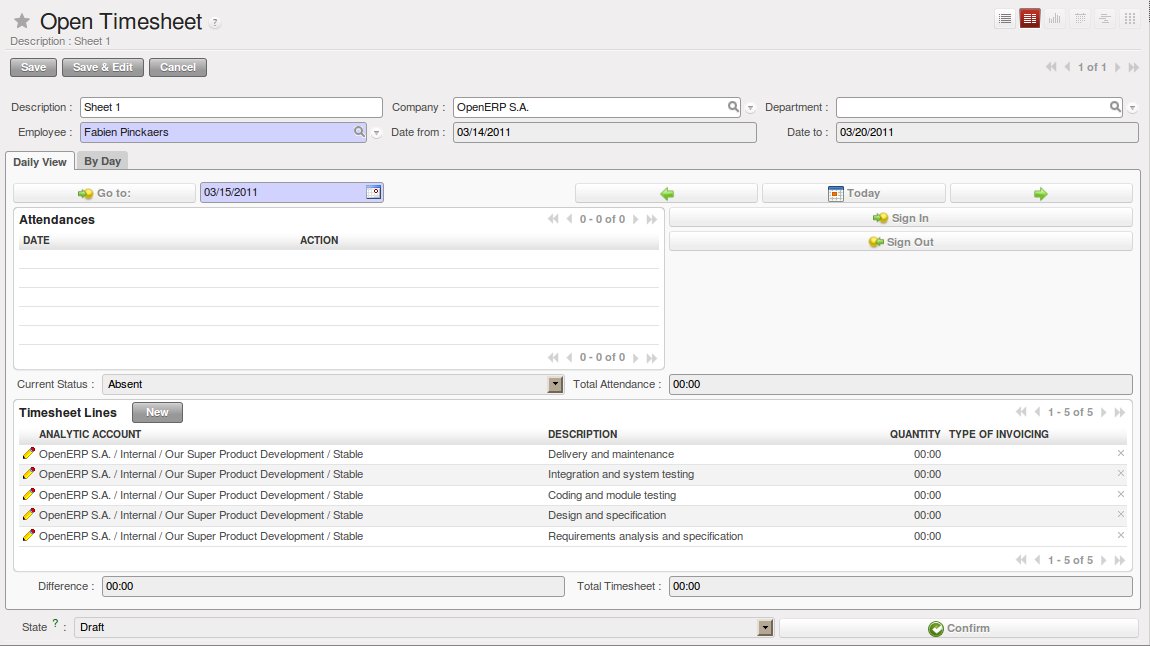1150x646 pixels.
Task: Open calendar picker for Go to date
Action: tap(373, 192)
